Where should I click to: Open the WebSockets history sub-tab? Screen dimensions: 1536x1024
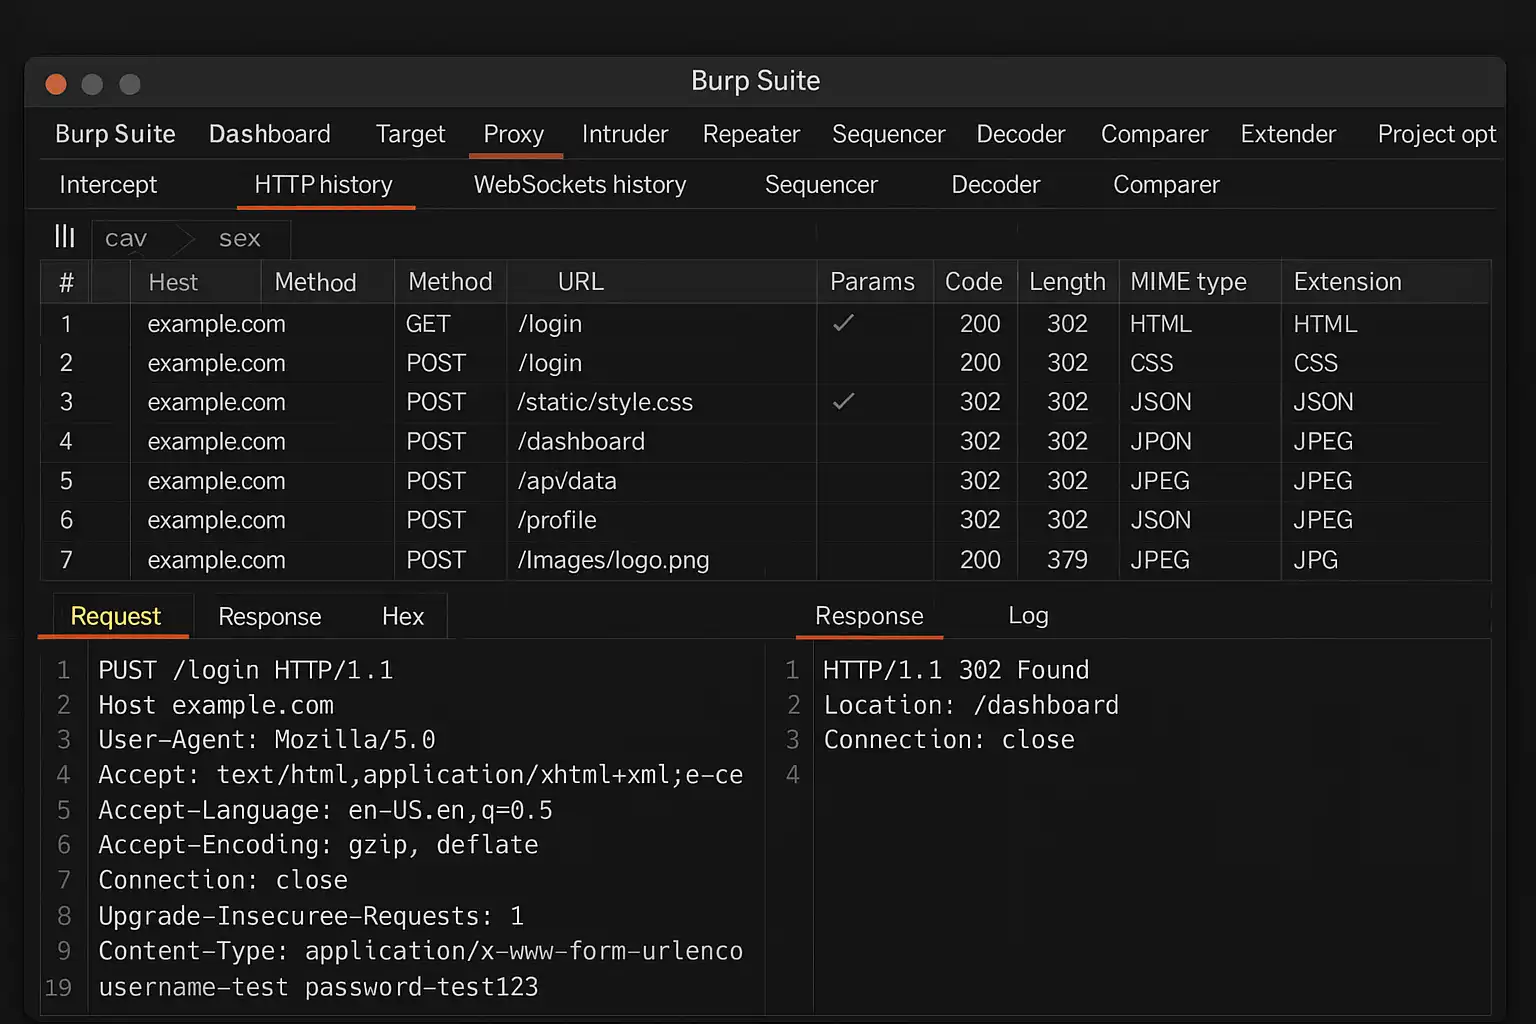pyautogui.click(x=580, y=185)
